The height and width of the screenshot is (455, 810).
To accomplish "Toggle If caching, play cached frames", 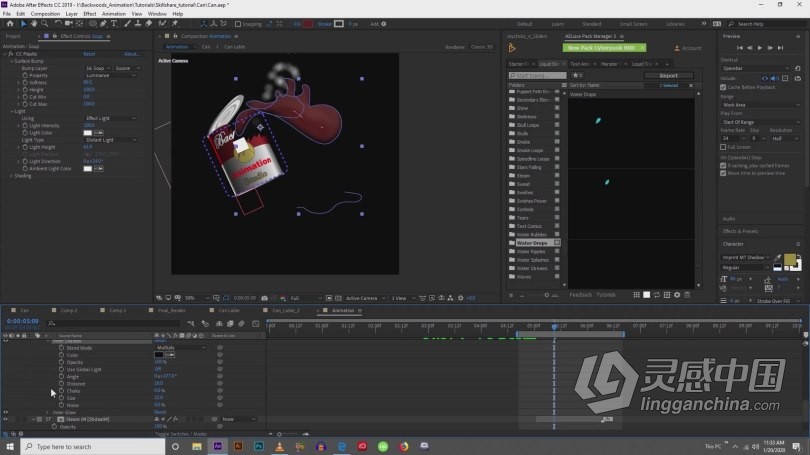I will (x=723, y=165).
